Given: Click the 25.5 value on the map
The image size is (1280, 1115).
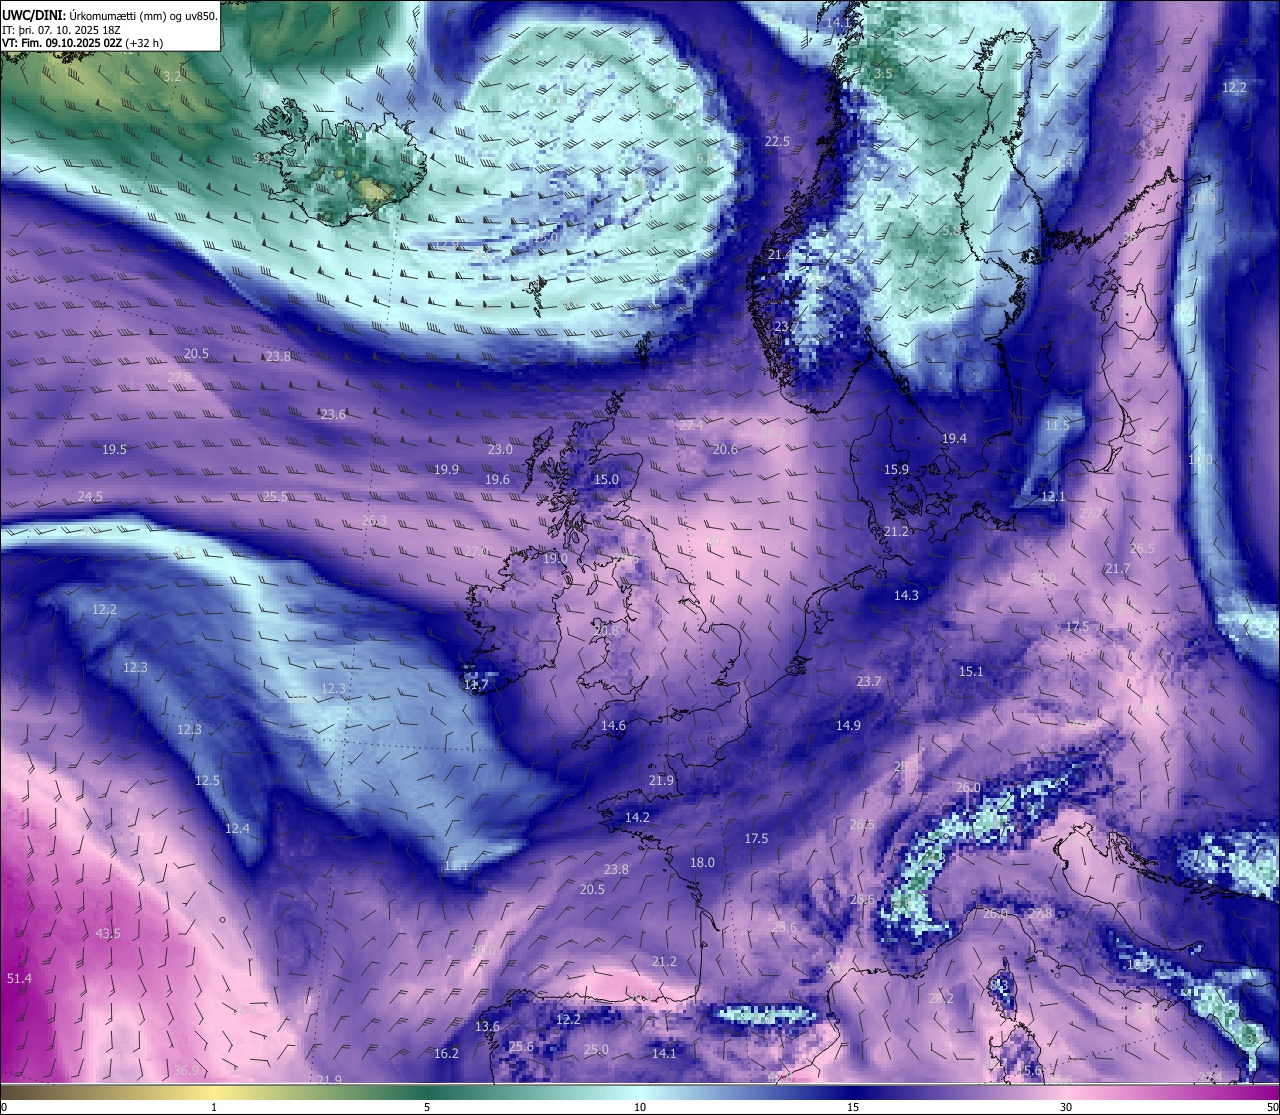Looking at the screenshot, I should 275,497.
